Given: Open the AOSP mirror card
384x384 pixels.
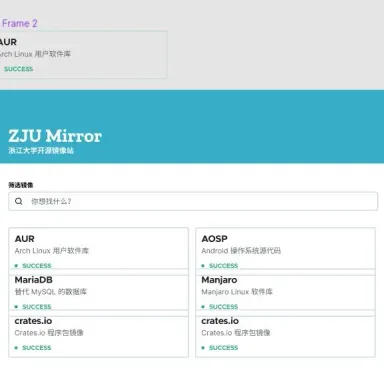Looking at the screenshot, I should click(x=285, y=248).
